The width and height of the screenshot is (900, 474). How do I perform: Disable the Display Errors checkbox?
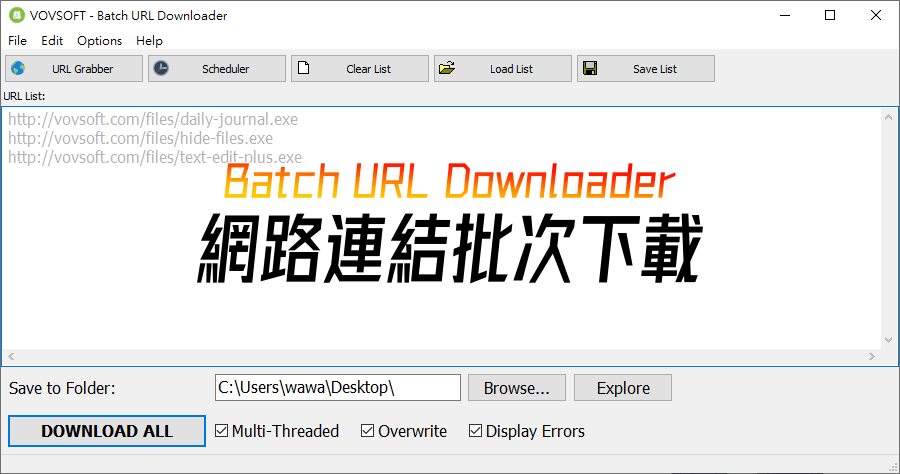pyautogui.click(x=475, y=430)
